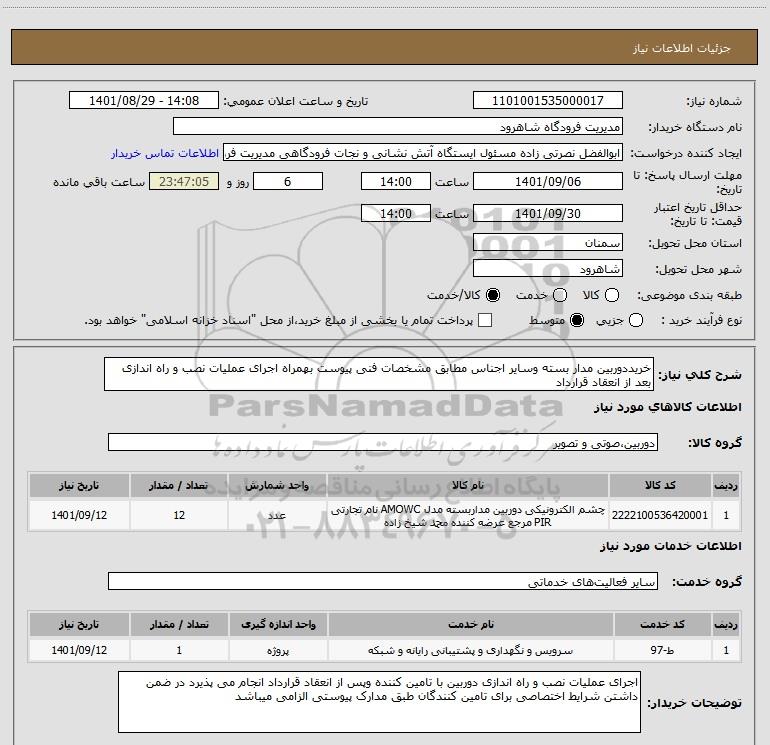Select the کالا radio button
The width and height of the screenshot is (770, 745).
pos(612,295)
